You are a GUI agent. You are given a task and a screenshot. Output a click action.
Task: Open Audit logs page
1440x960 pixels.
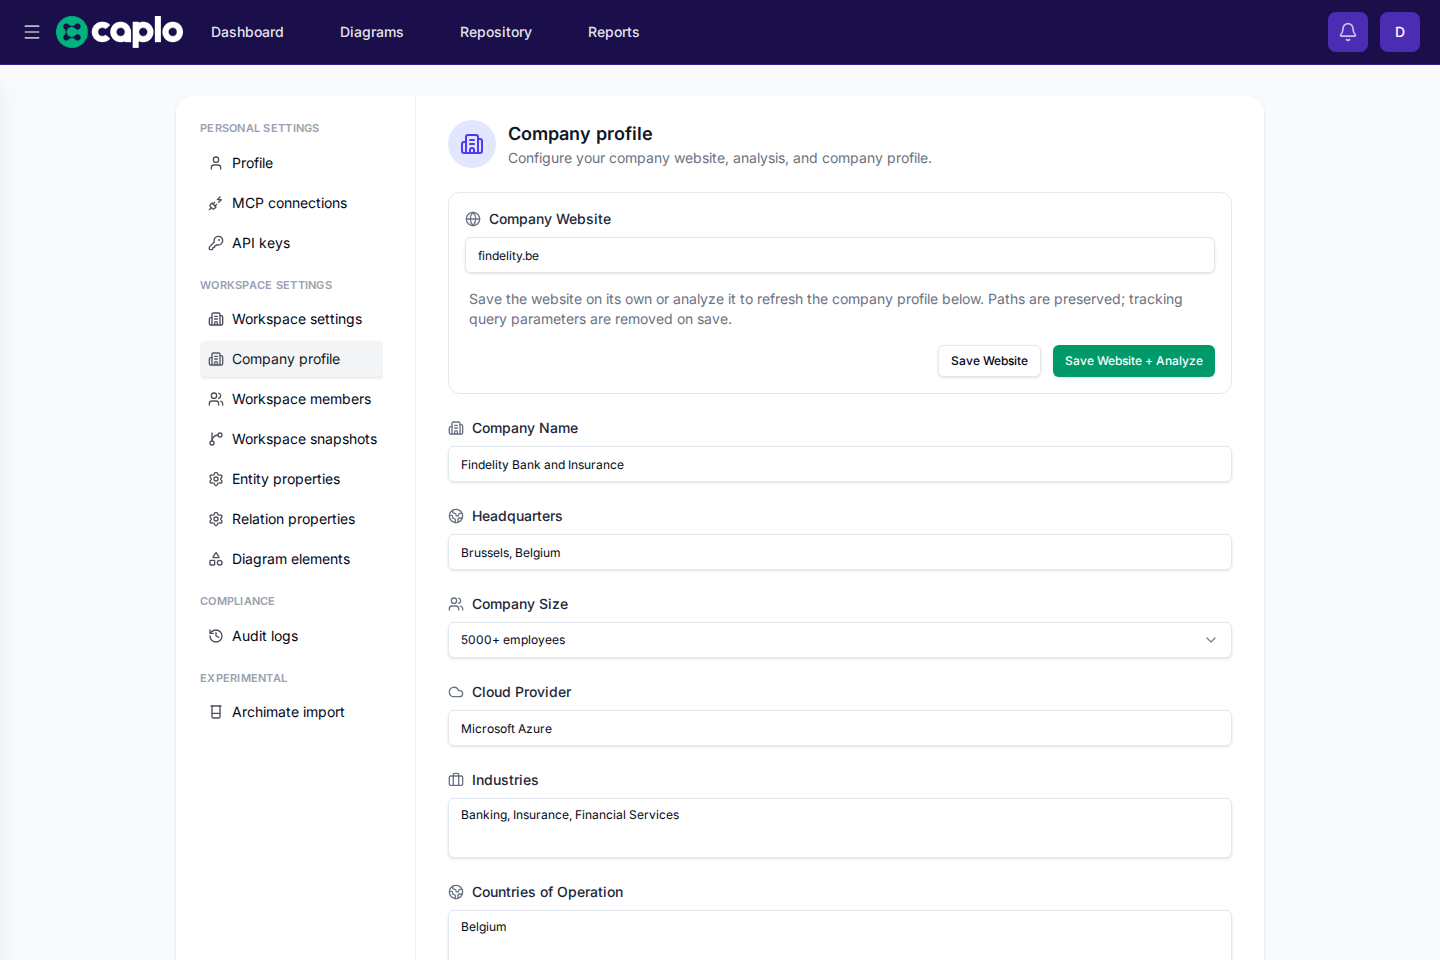tap(291, 636)
